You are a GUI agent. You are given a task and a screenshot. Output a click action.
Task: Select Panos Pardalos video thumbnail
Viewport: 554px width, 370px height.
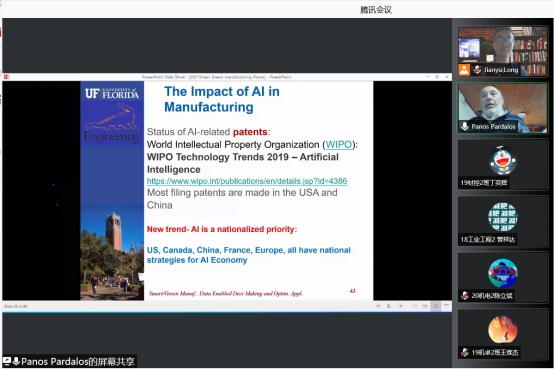[502, 108]
